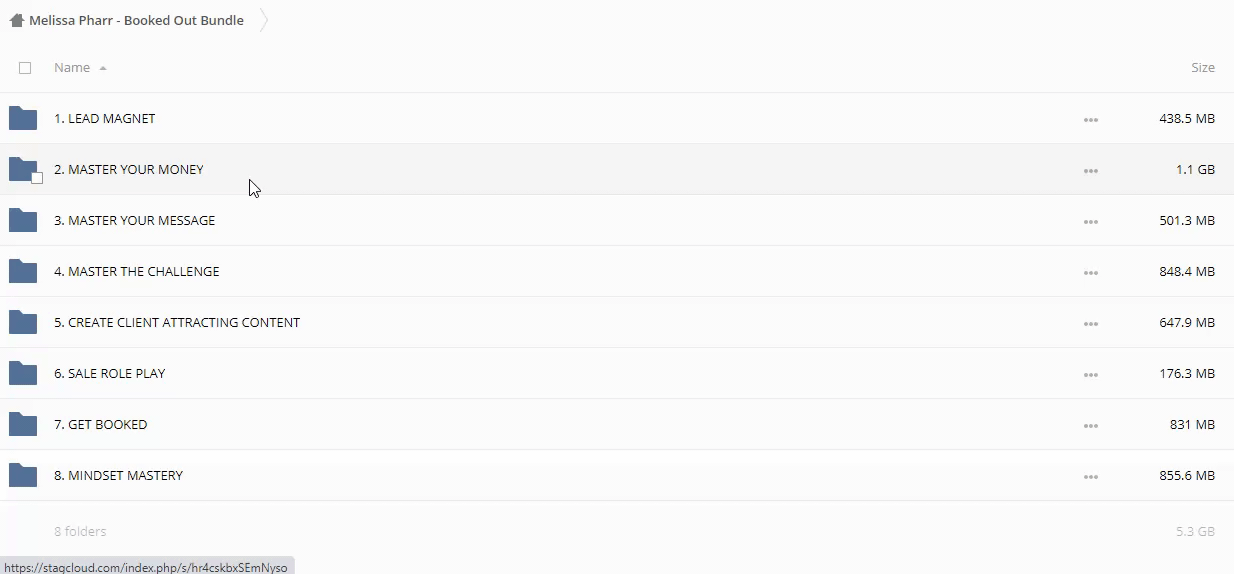Viewport: 1234px width, 574px height.
Task: Sort the list by Size column
Action: tap(1202, 68)
